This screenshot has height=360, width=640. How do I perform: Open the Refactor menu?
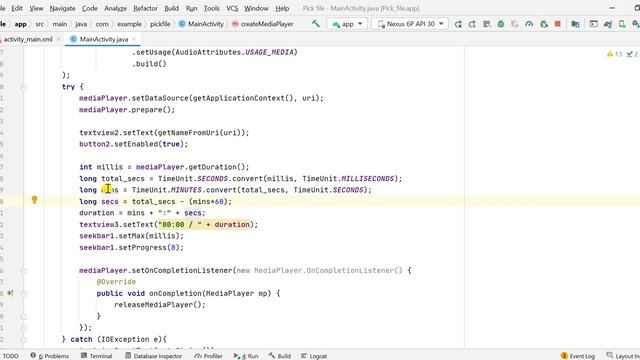click(145, 8)
